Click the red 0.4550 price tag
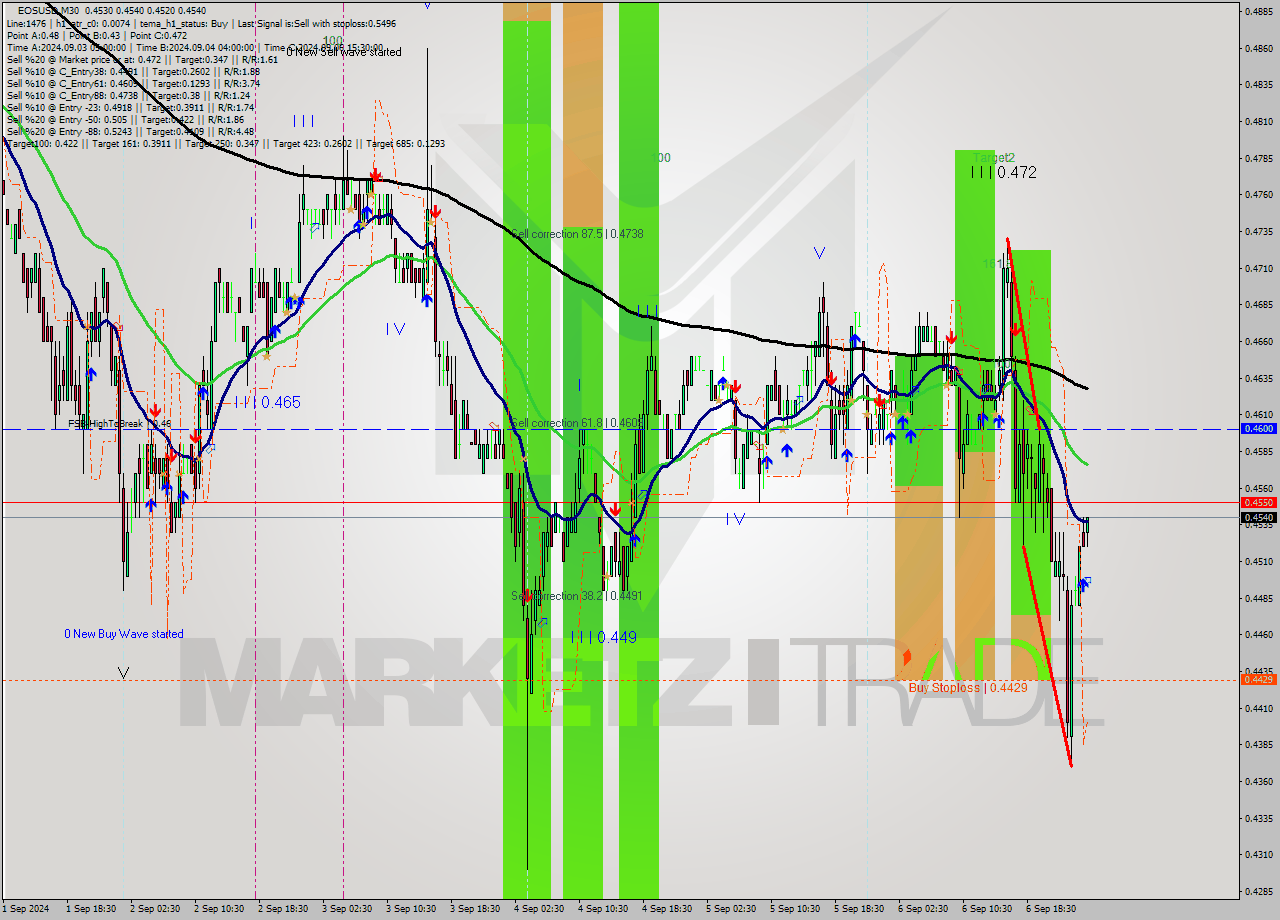 click(x=1258, y=502)
